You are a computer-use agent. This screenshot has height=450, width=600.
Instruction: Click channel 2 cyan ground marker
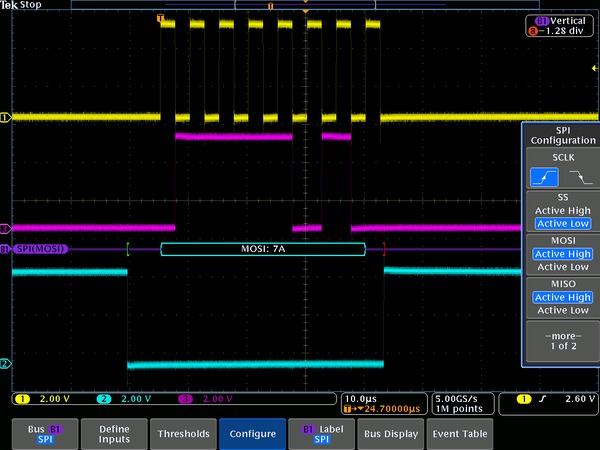pos(5,363)
